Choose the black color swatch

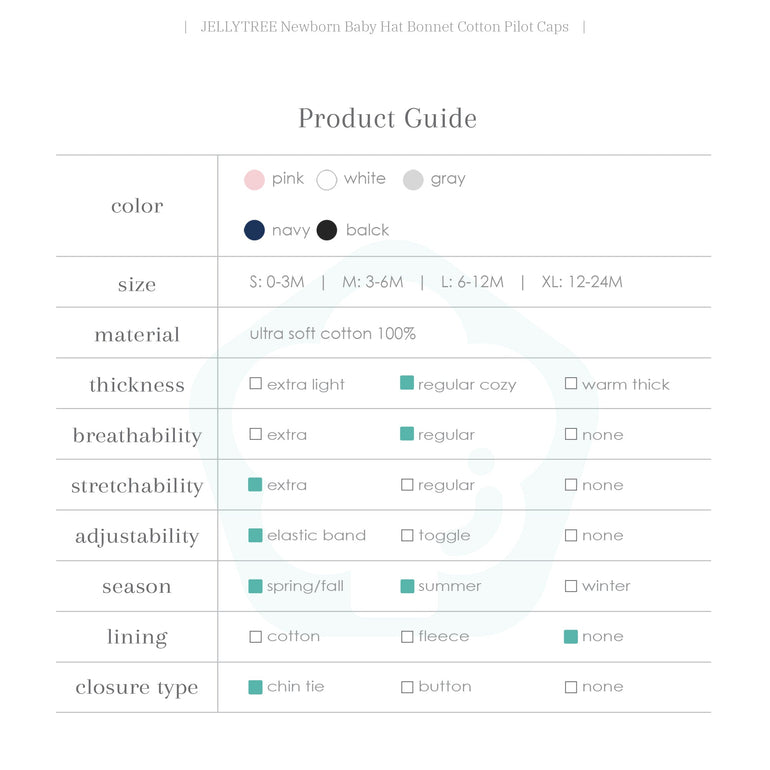327,231
